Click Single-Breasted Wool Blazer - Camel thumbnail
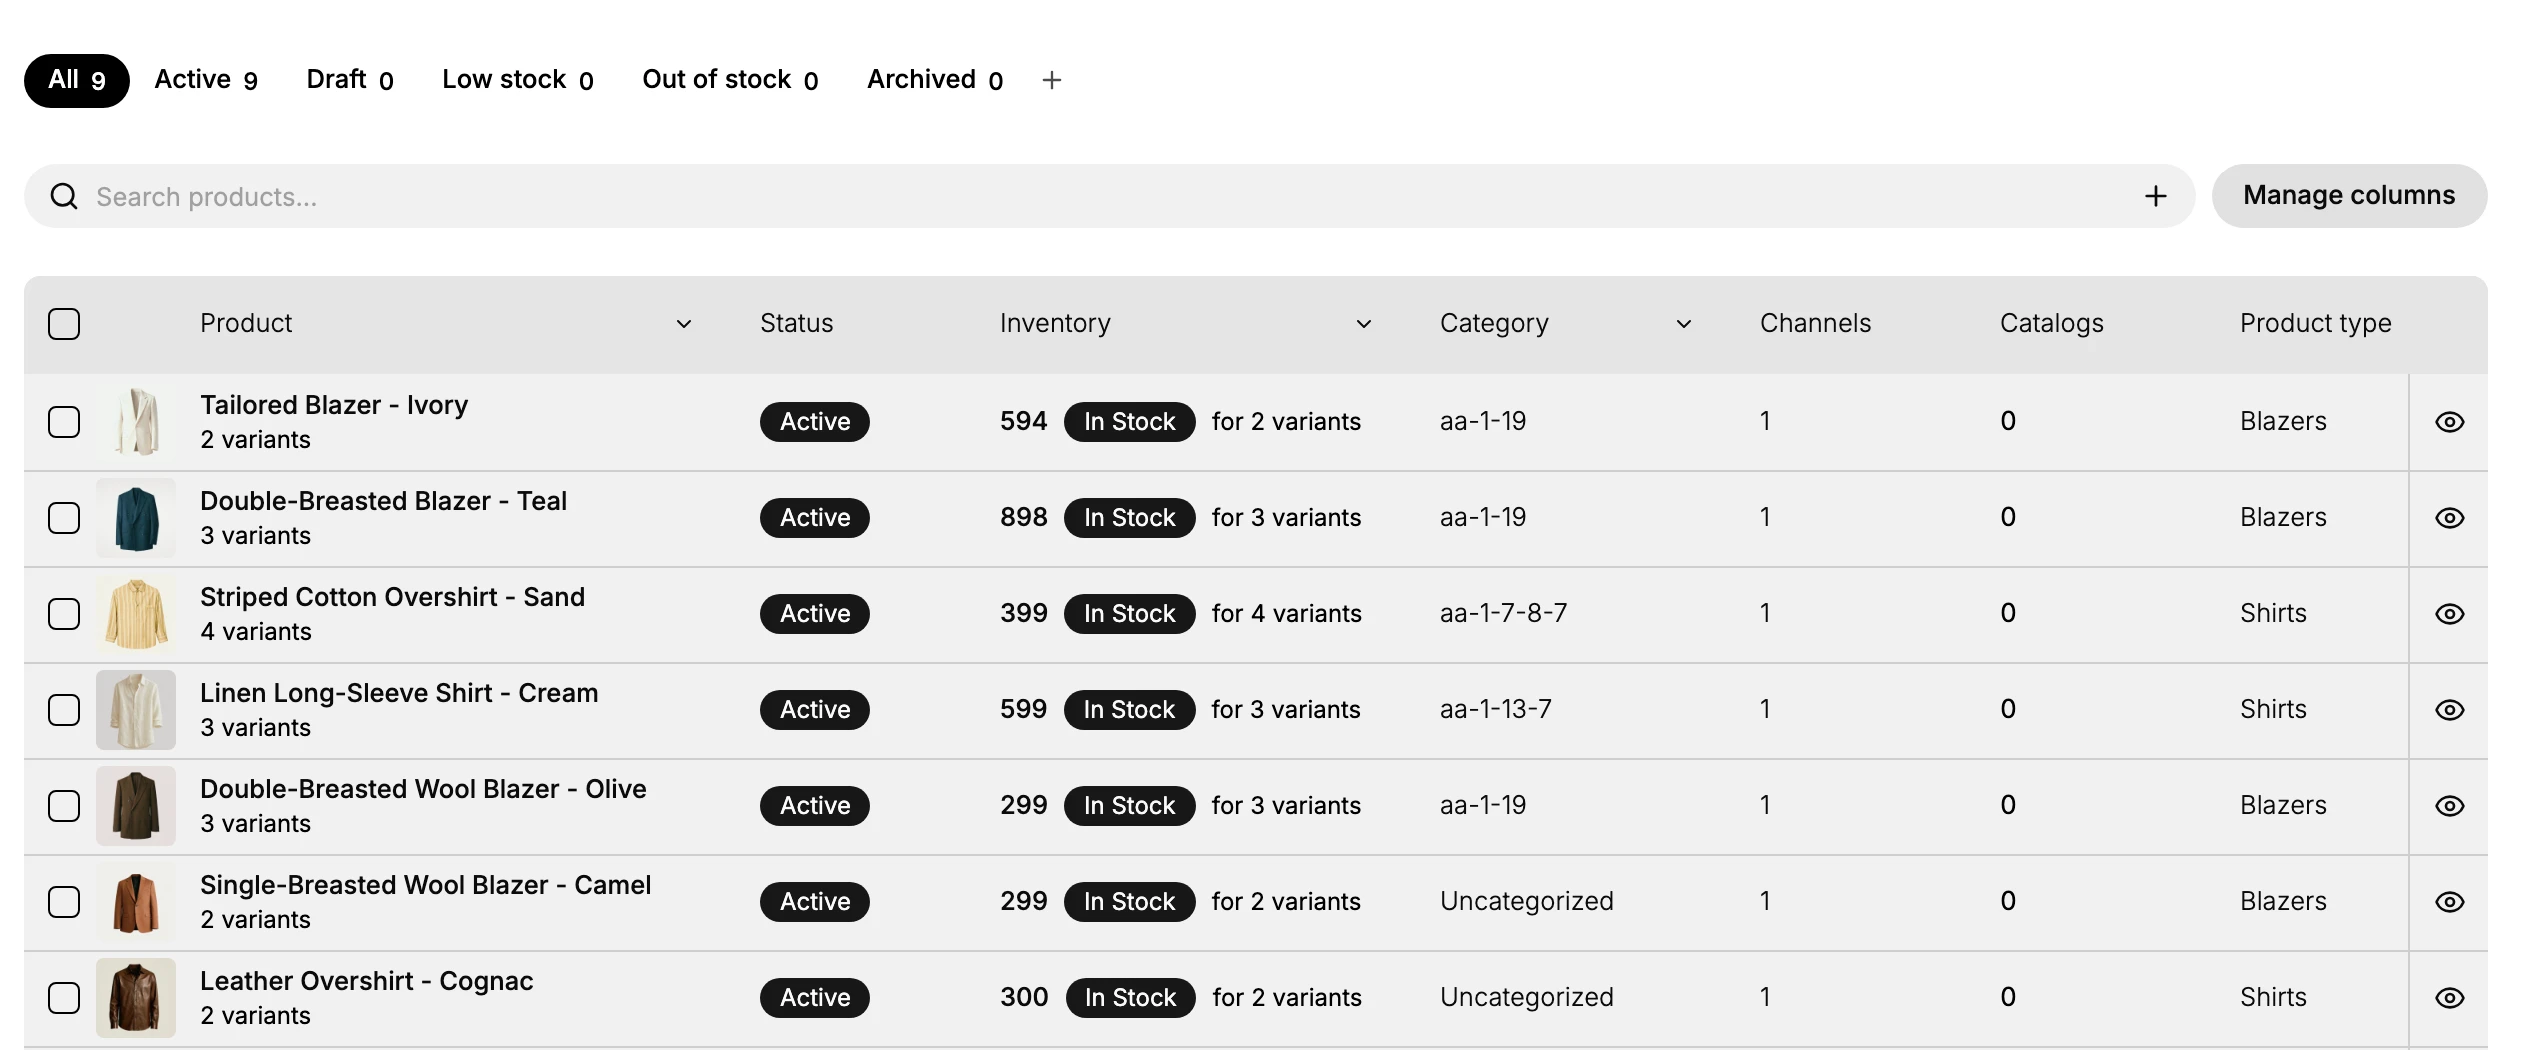This screenshot has width=2526, height=1050. [x=136, y=902]
